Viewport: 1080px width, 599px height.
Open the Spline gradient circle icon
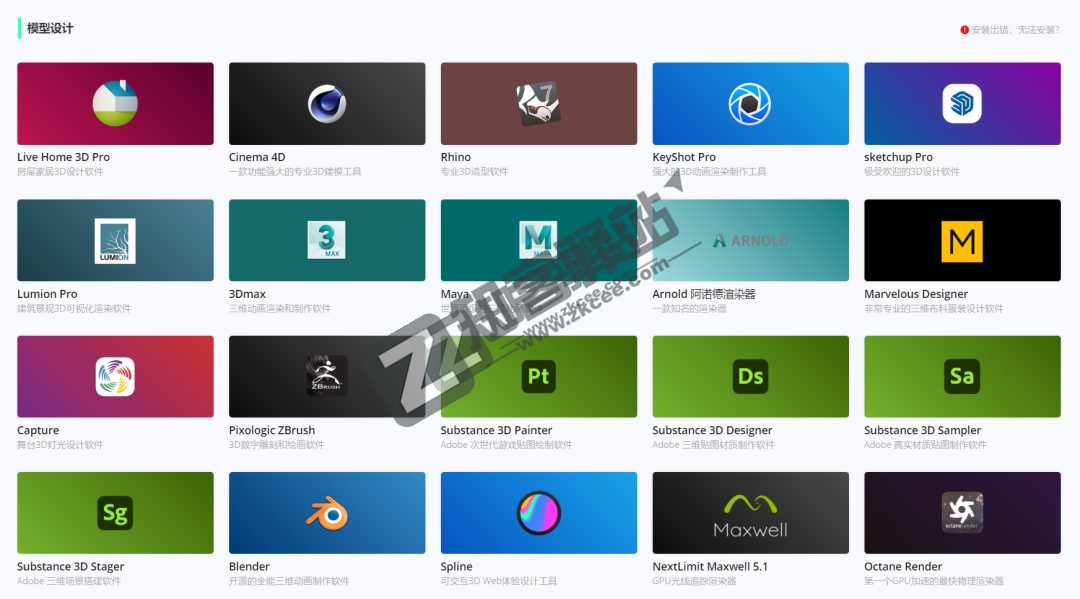tap(538, 514)
